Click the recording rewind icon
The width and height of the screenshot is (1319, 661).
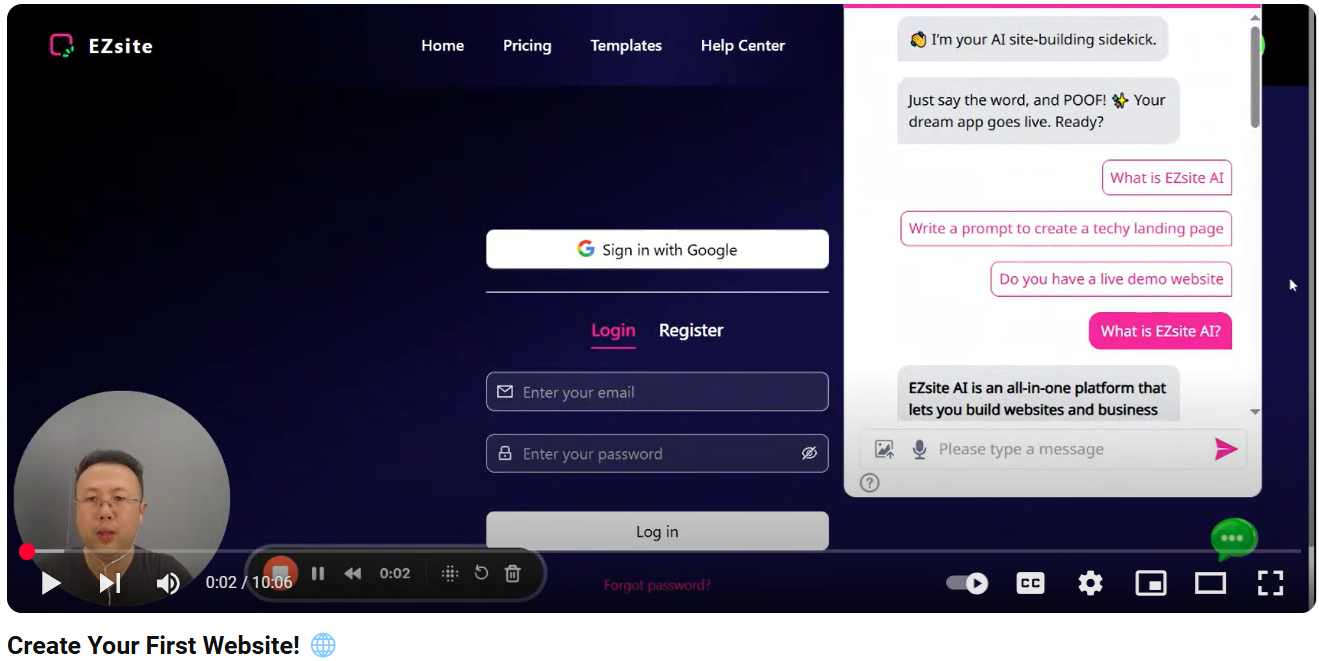[x=353, y=573]
